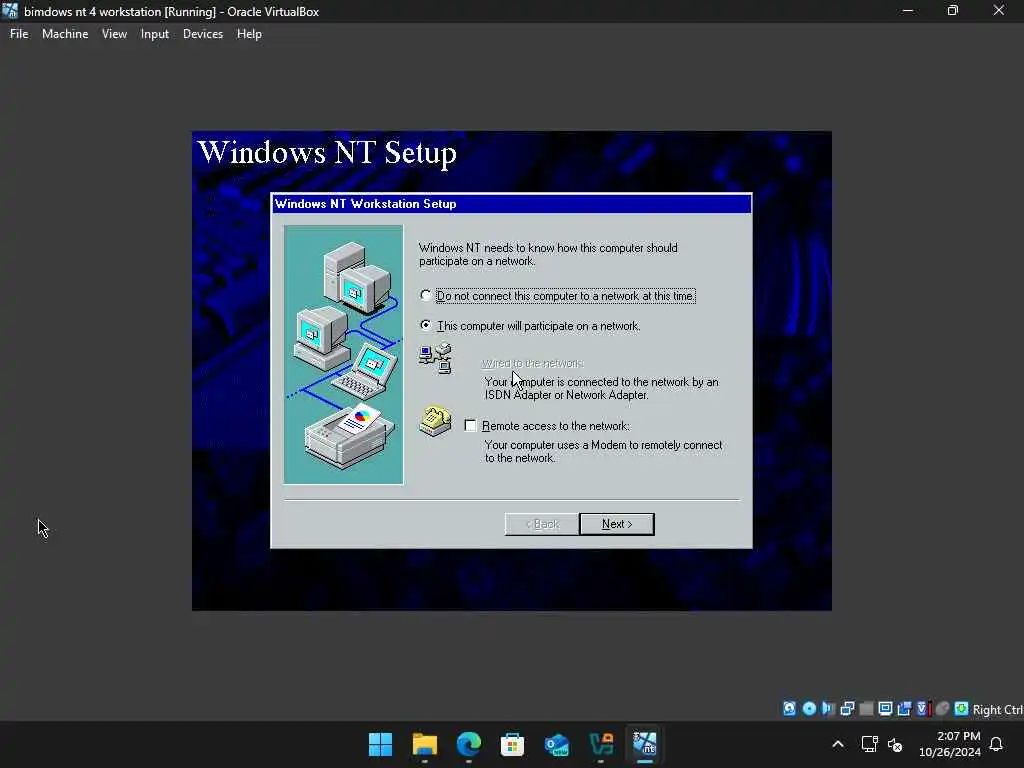Viewport: 1024px width, 768px height.
Task: Open Outlook from the taskbar
Action: pos(556,744)
